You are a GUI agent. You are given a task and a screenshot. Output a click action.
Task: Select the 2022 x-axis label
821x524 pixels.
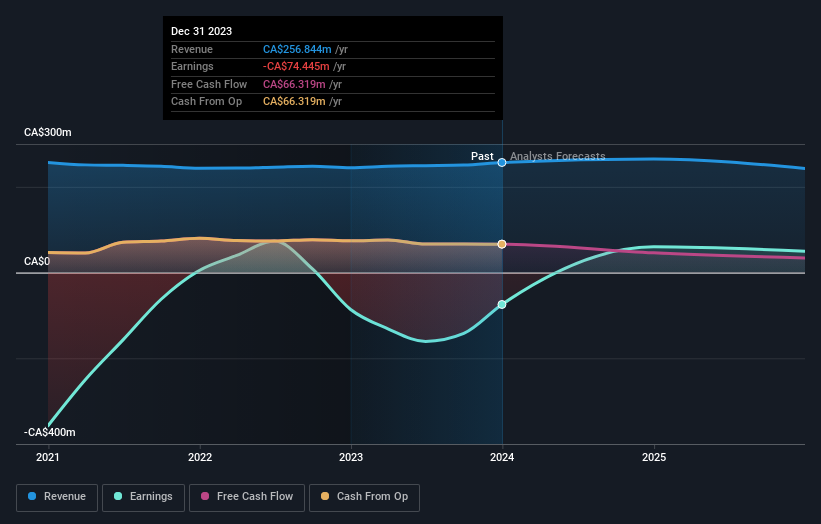click(200, 458)
